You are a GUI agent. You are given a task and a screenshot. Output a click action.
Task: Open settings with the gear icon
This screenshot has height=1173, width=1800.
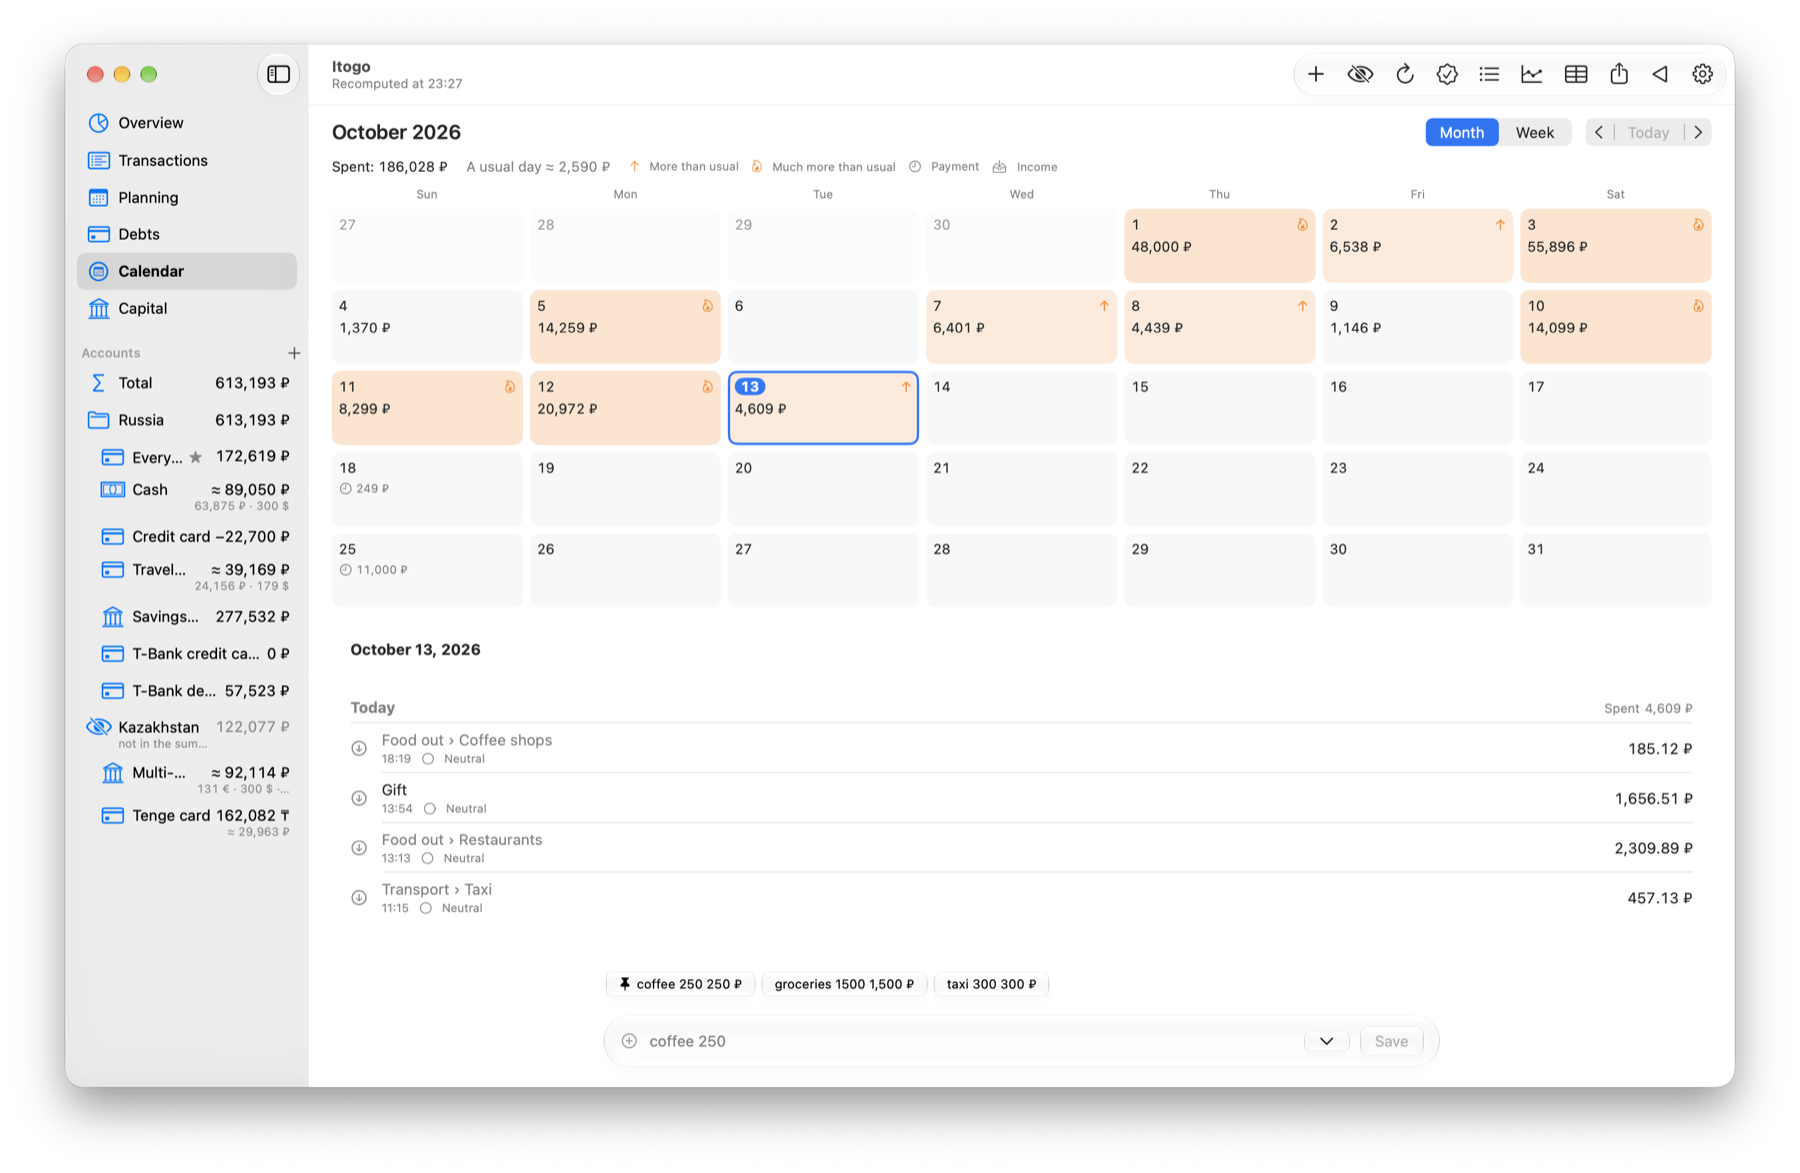[x=1703, y=74]
